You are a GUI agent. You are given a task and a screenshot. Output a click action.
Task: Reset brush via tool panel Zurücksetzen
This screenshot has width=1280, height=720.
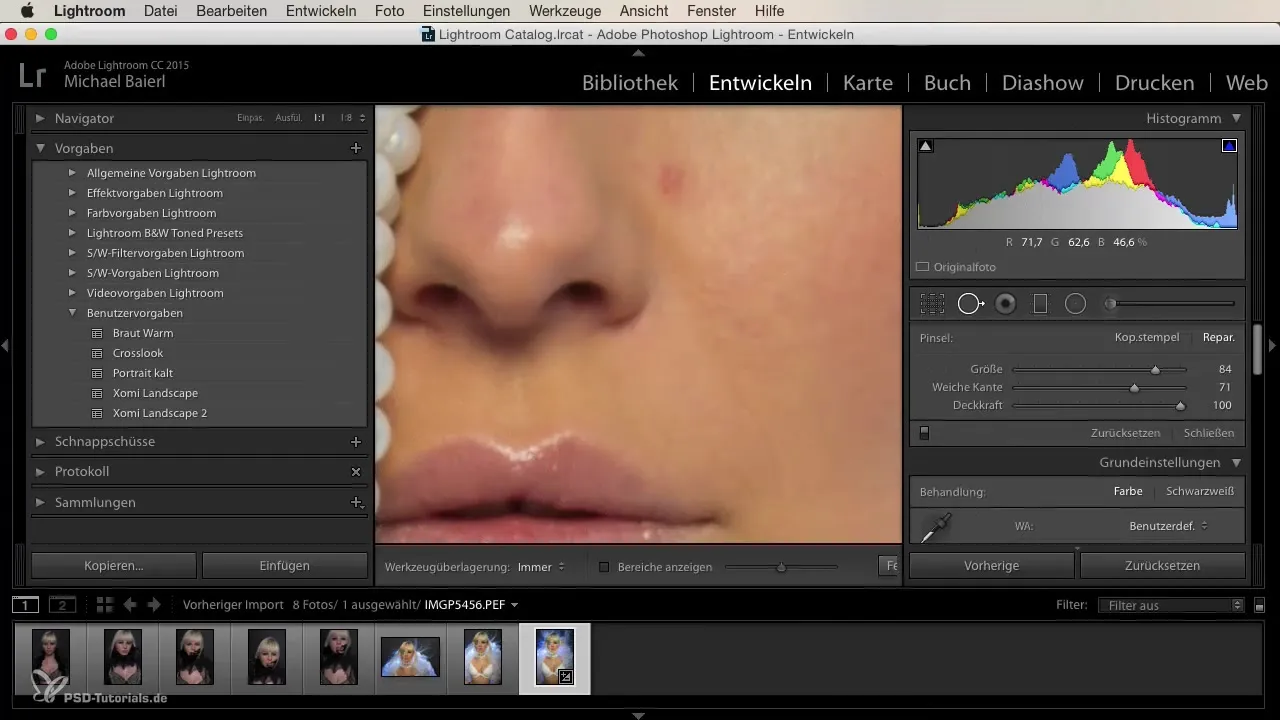pos(1125,433)
